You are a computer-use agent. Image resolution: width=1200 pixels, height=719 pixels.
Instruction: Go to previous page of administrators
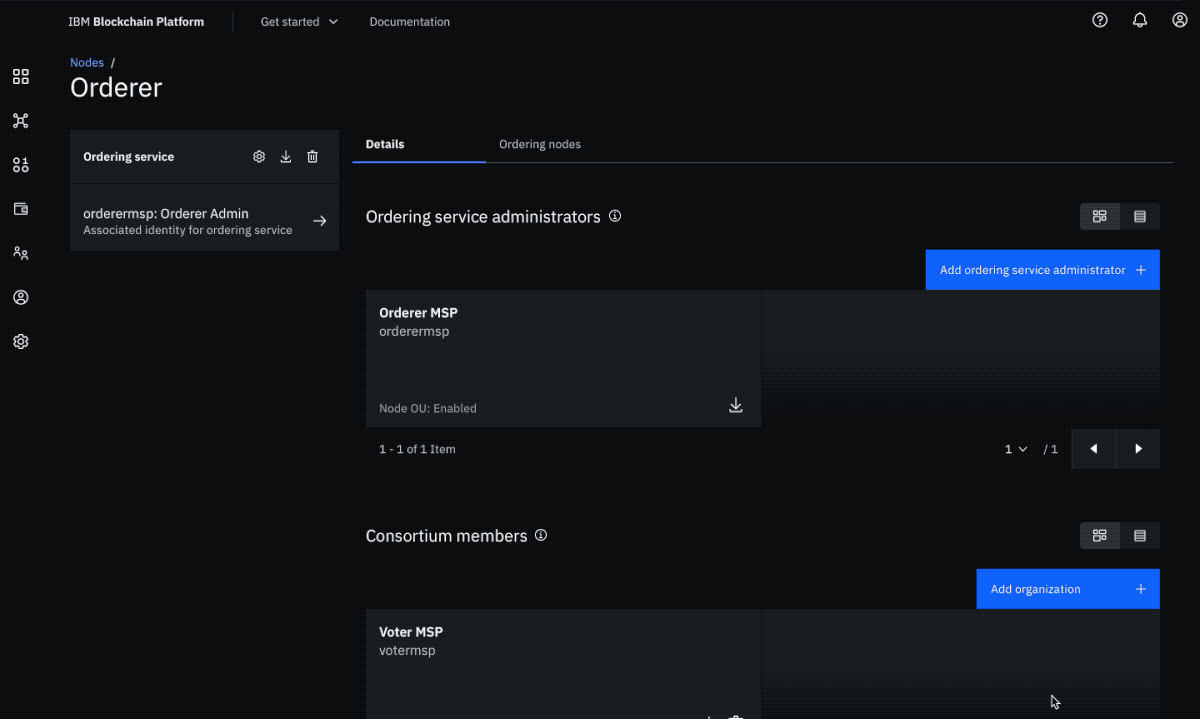1093,449
